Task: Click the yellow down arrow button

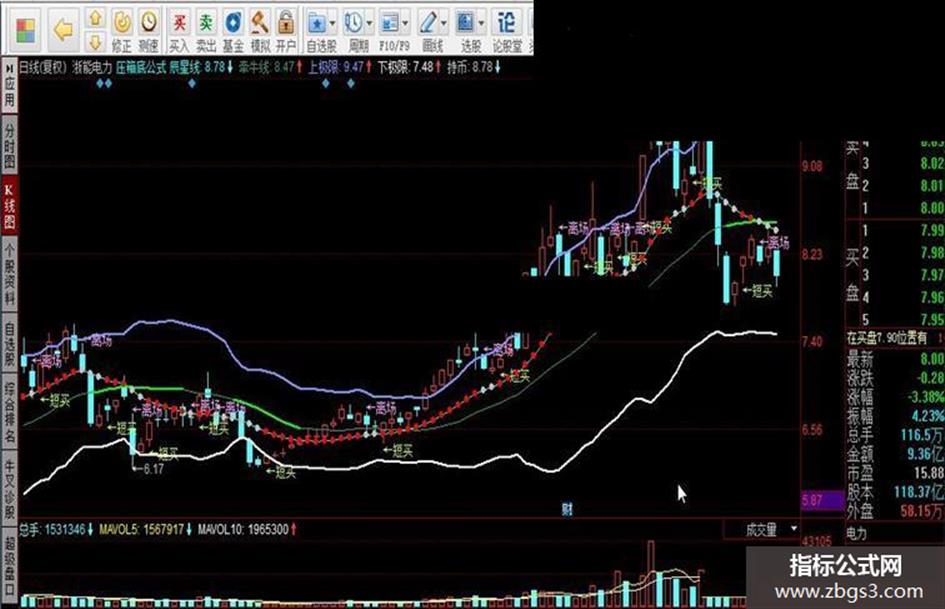Action: 95,42
